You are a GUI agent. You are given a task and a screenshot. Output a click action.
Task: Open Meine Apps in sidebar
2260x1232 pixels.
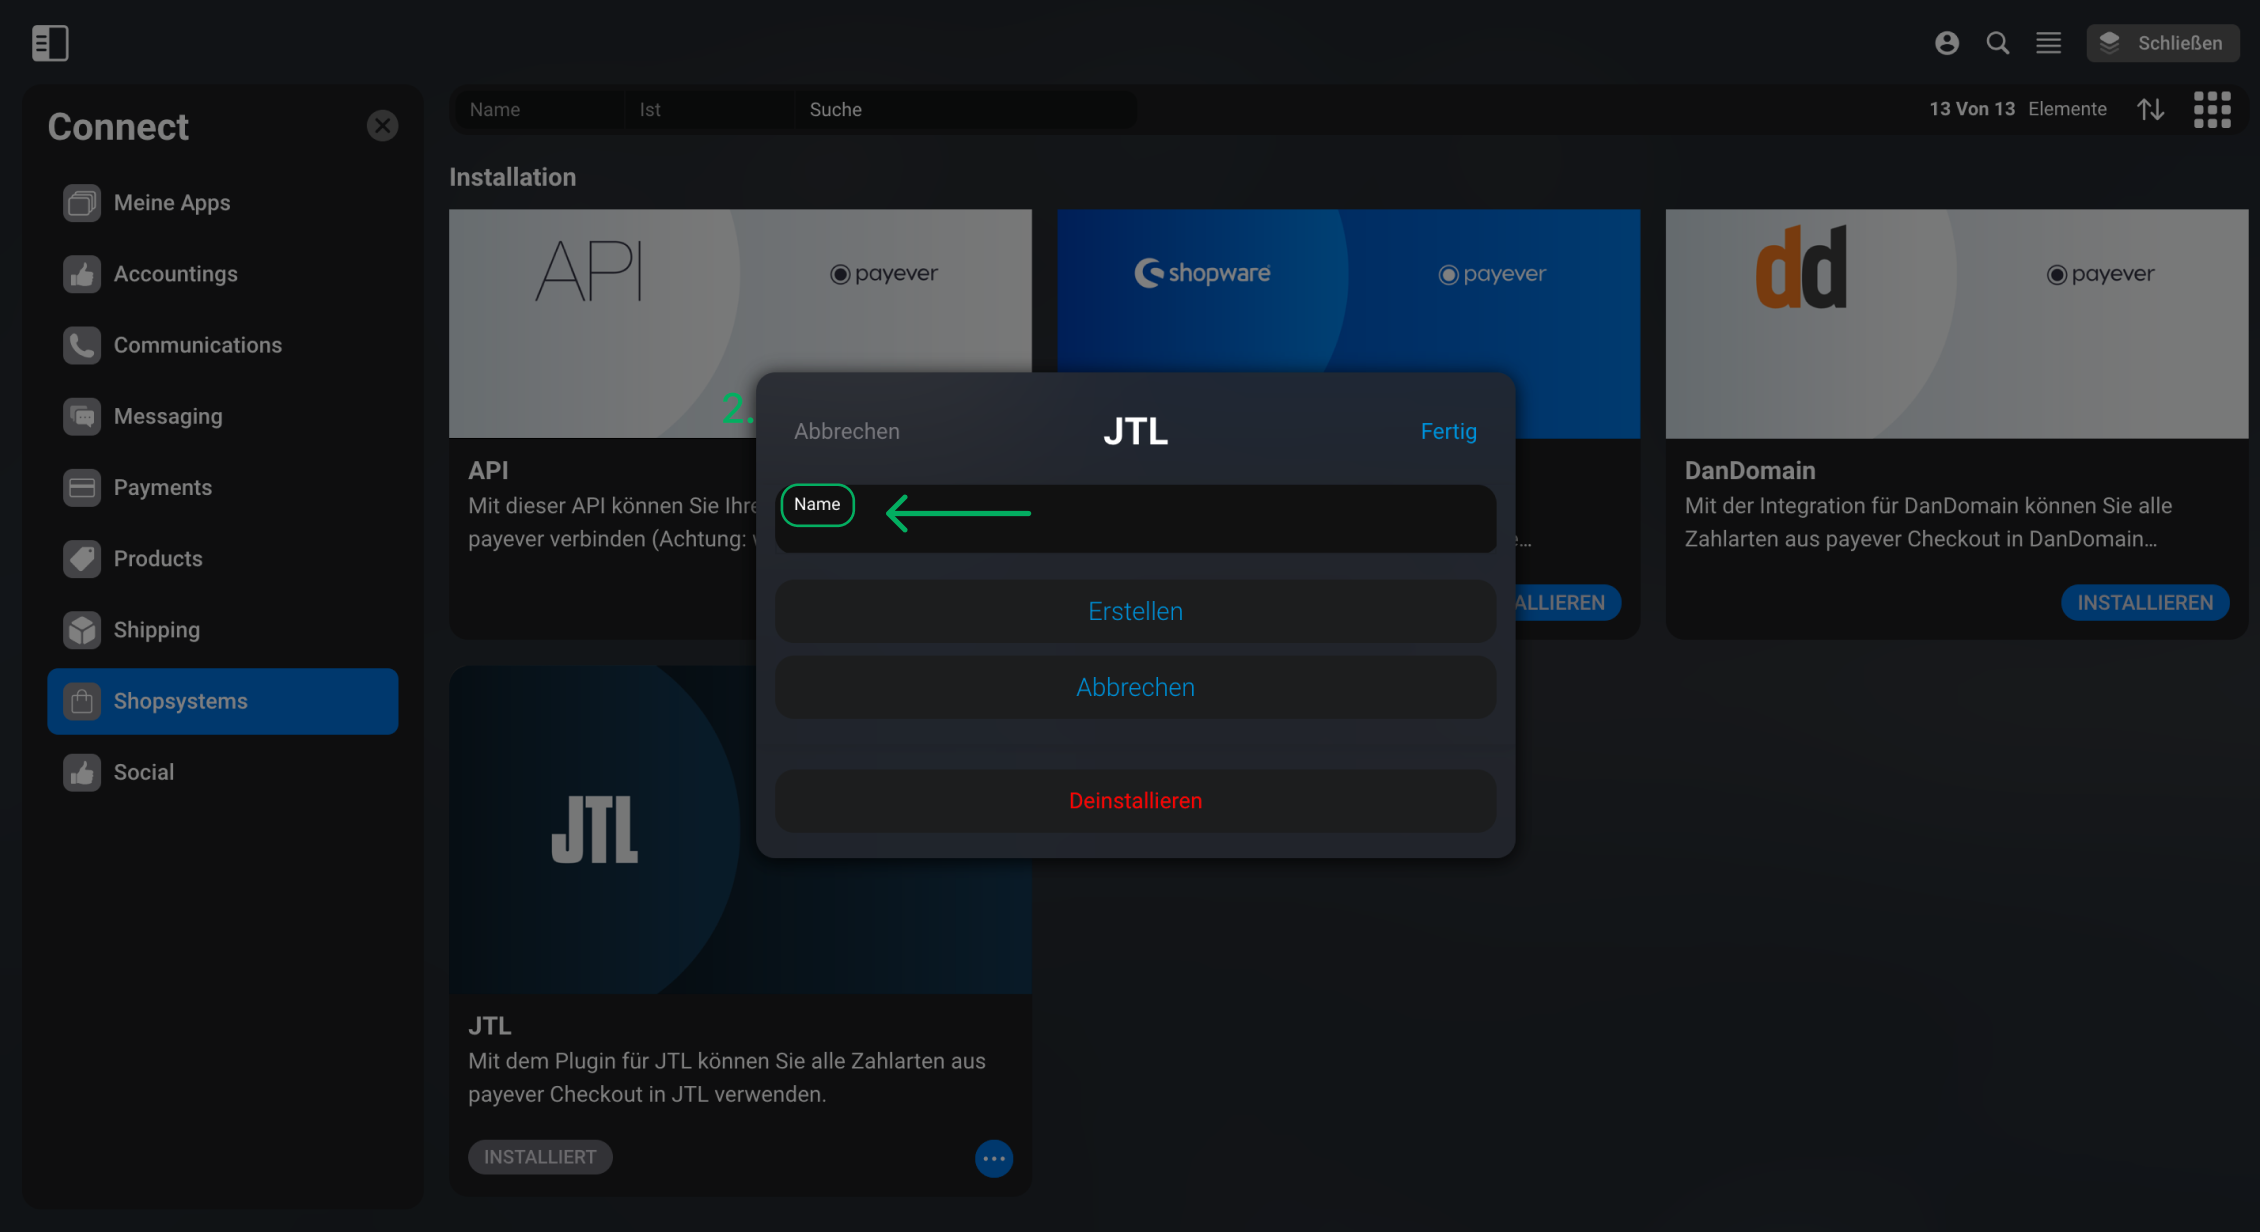click(223, 203)
